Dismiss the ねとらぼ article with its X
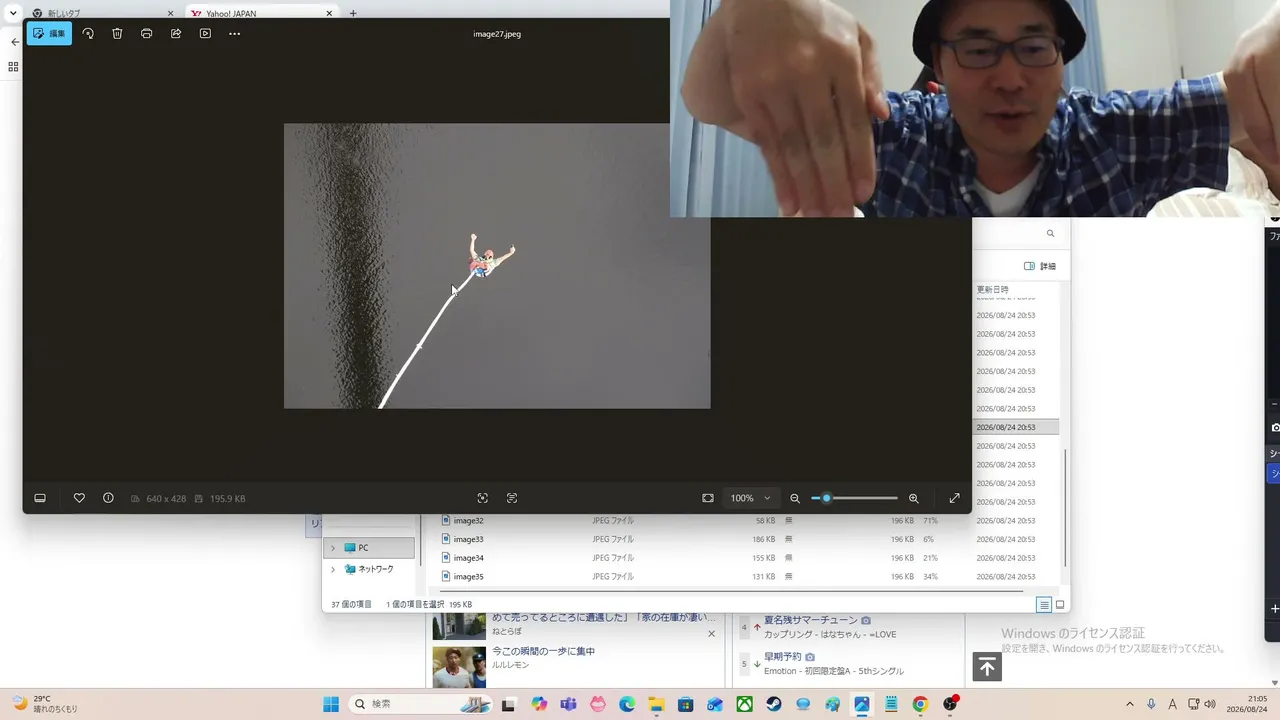1280x720 pixels. point(712,633)
